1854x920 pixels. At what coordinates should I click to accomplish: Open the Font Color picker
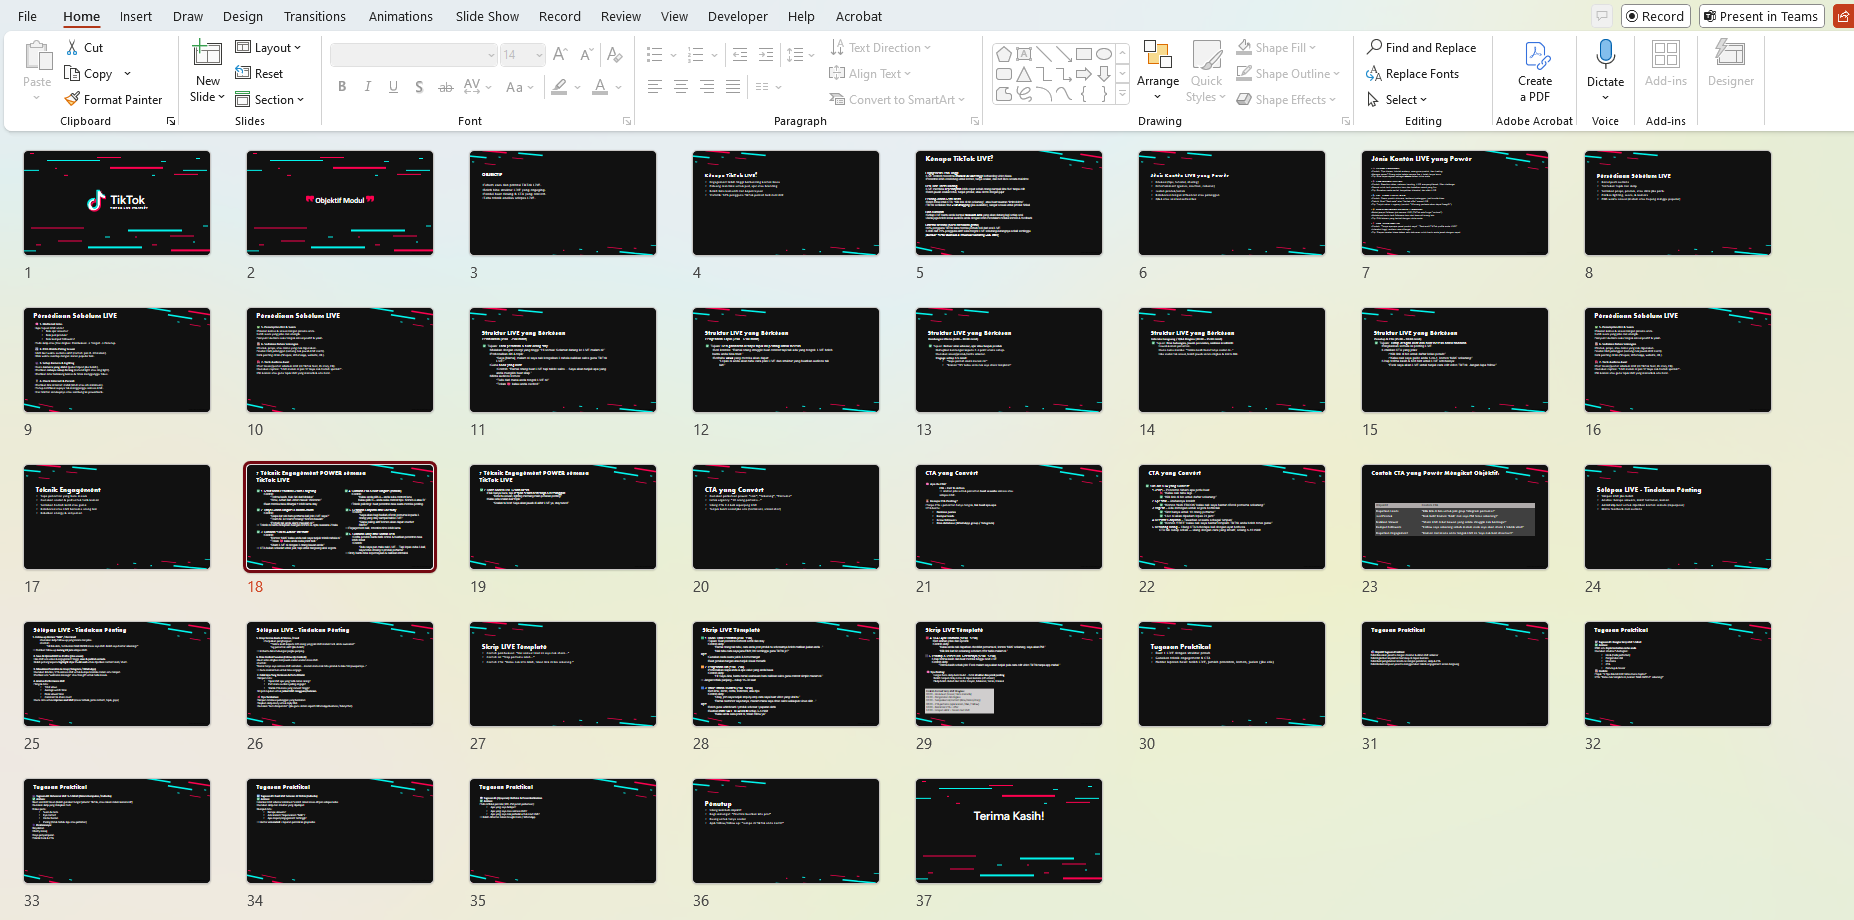tap(618, 87)
